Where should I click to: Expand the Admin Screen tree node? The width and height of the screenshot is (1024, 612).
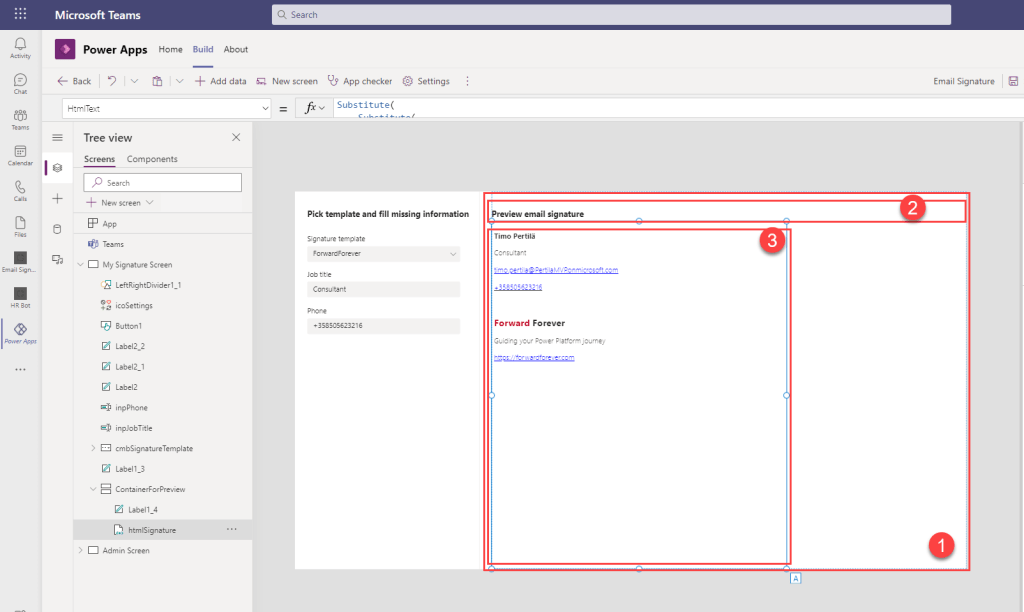pyautogui.click(x=81, y=550)
